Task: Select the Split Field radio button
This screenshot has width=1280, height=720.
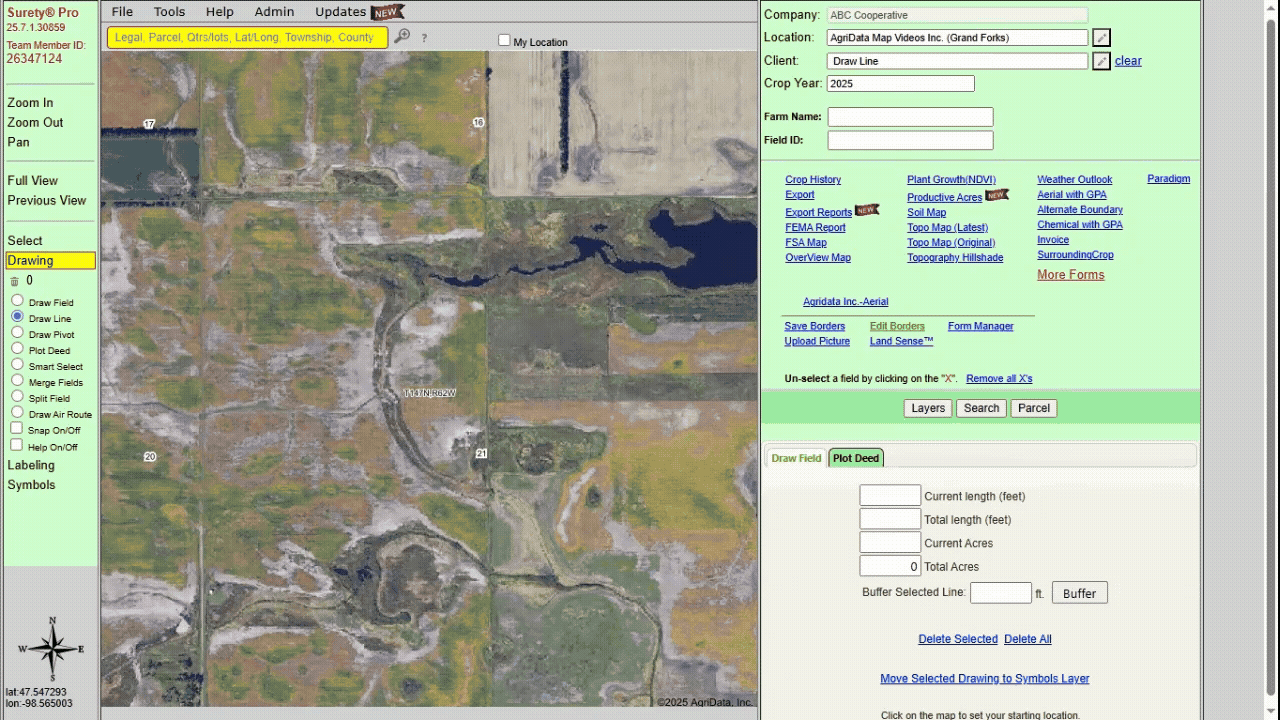Action: pyautogui.click(x=17, y=397)
